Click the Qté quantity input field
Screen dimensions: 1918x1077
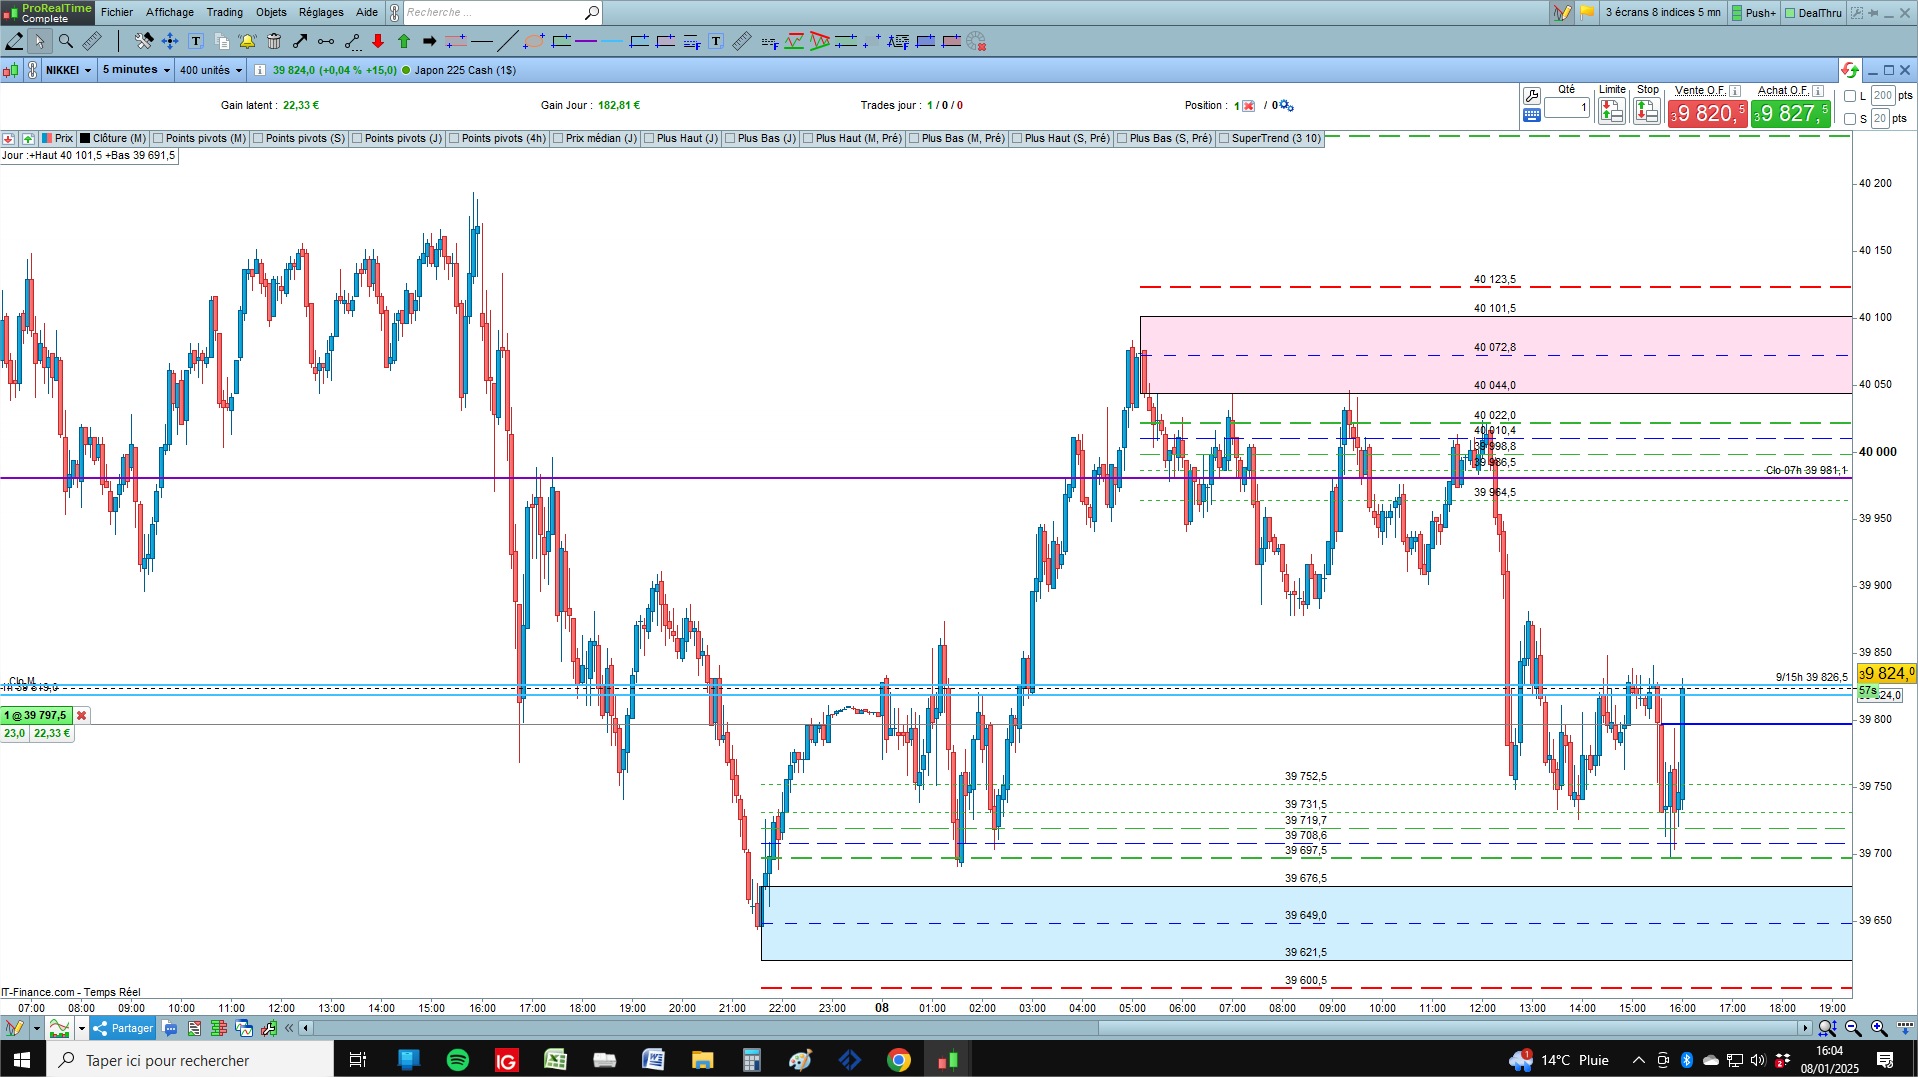point(1567,107)
